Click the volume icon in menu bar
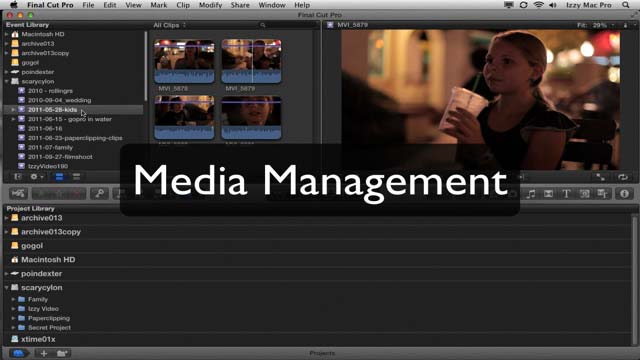The height and width of the screenshot is (360, 640). pyautogui.click(x=553, y=5)
